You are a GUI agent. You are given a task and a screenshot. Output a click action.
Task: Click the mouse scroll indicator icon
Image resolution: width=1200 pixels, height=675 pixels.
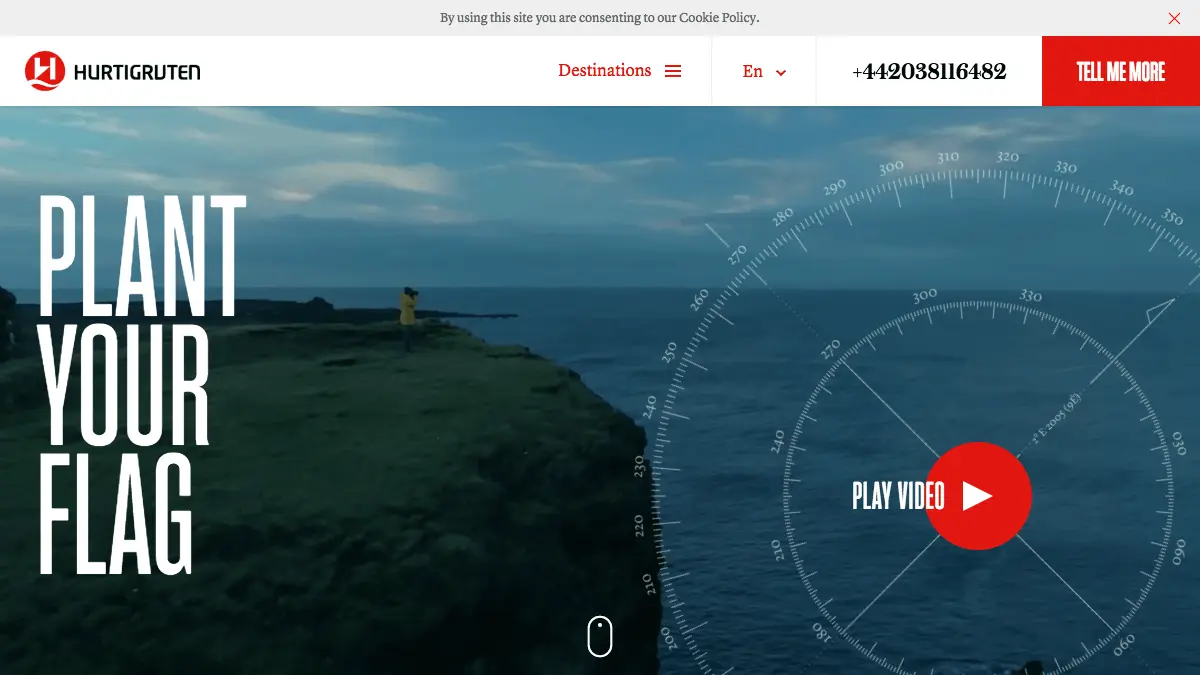[600, 636]
